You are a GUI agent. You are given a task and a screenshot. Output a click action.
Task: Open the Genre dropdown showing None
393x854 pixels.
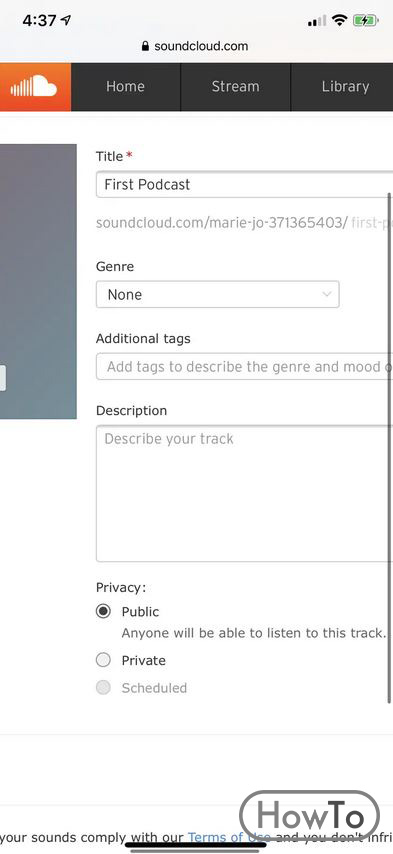pos(218,295)
